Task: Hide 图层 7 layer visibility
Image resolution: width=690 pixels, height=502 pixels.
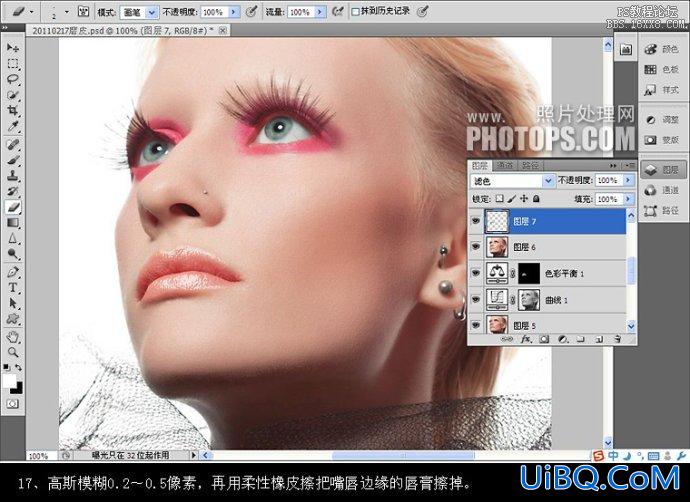Action: pyautogui.click(x=476, y=220)
